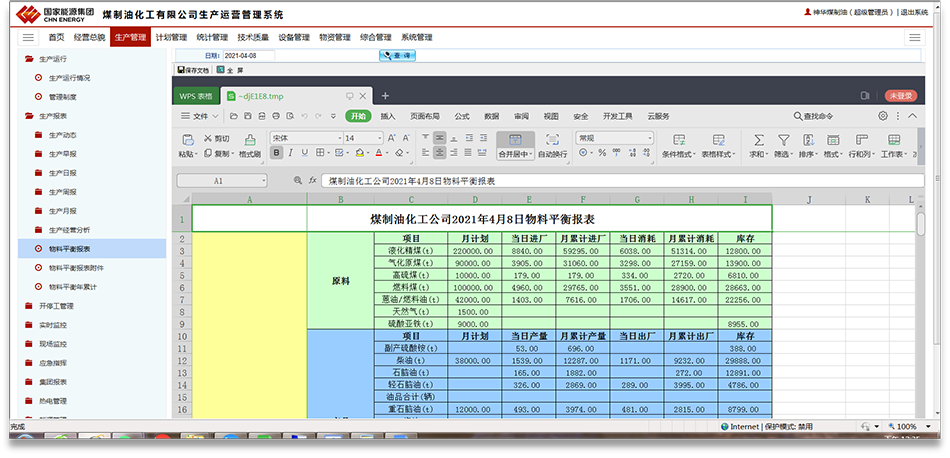Open the Name Box A1 dropdown

tap(264, 181)
